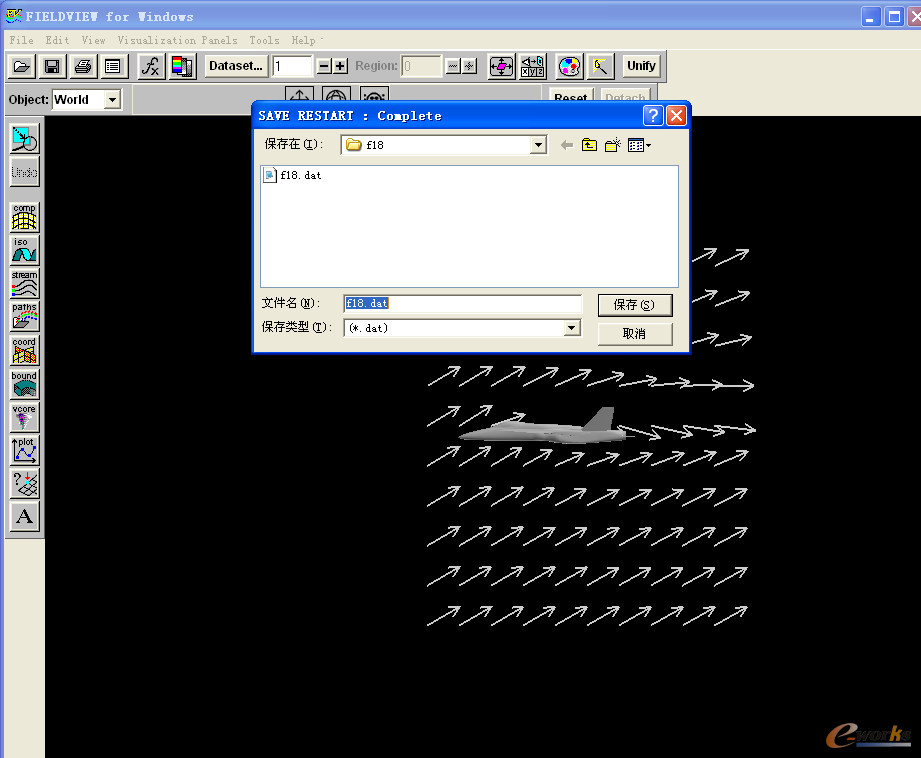921x758 pixels.
Task: Open the Tools menu
Action: (264, 41)
